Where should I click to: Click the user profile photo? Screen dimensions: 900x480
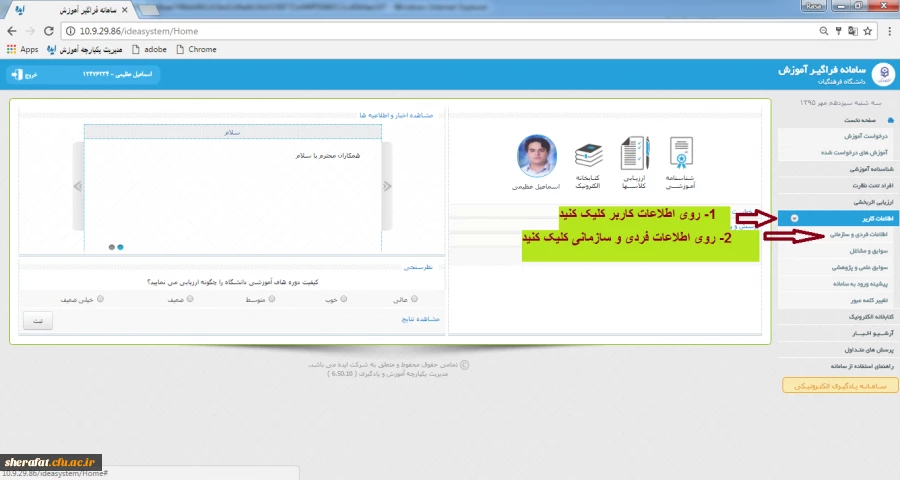(537, 156)
